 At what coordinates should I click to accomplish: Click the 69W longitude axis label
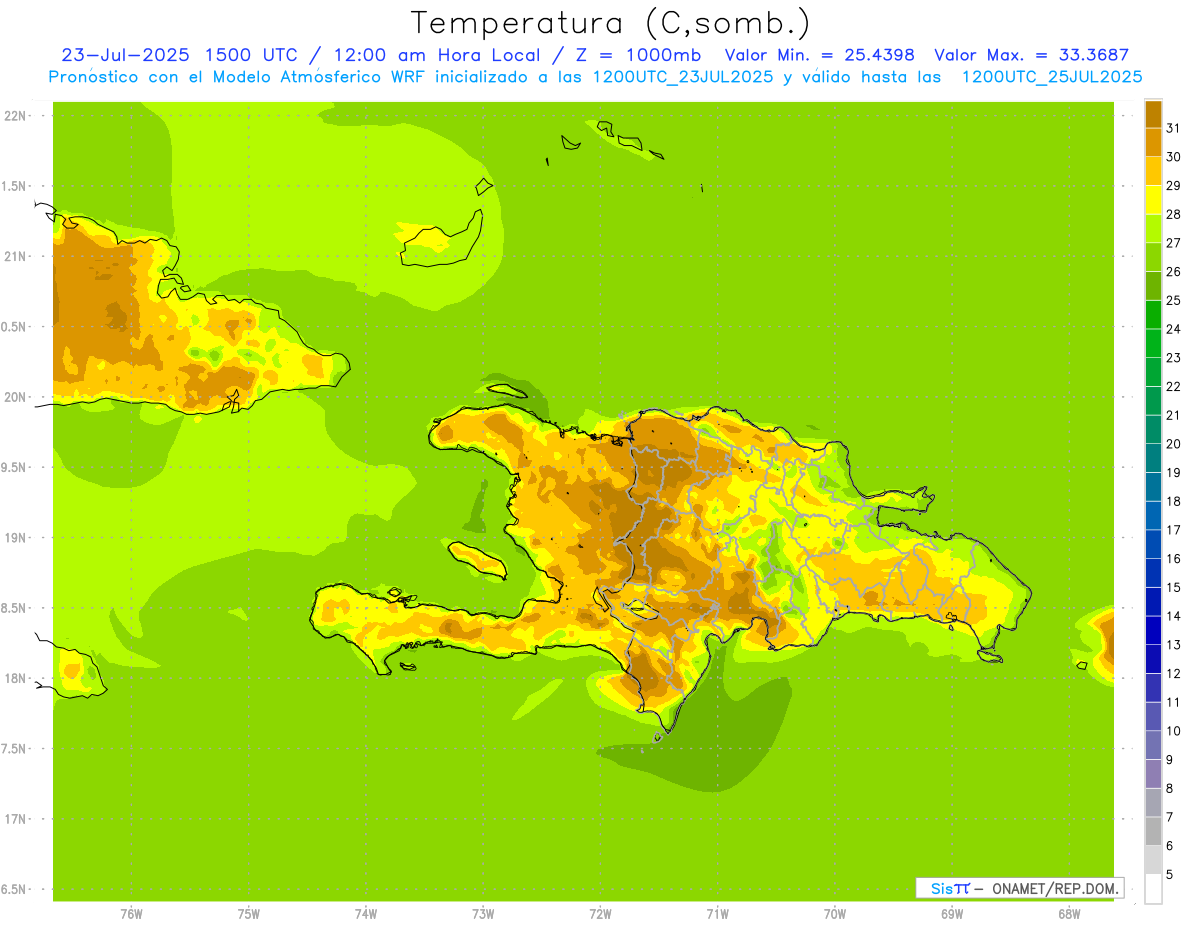coord(952,913)
